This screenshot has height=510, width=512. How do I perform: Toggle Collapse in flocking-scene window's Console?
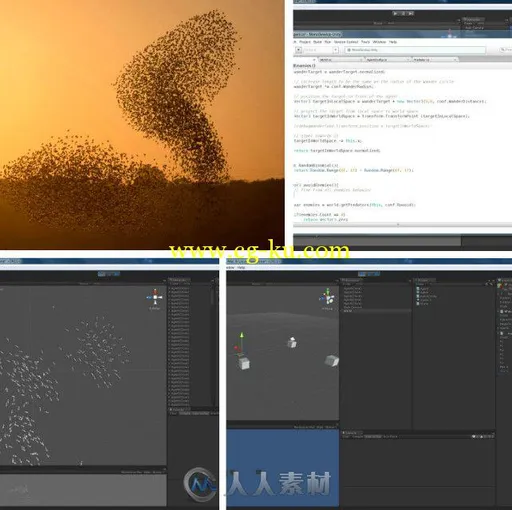[185, 413]
